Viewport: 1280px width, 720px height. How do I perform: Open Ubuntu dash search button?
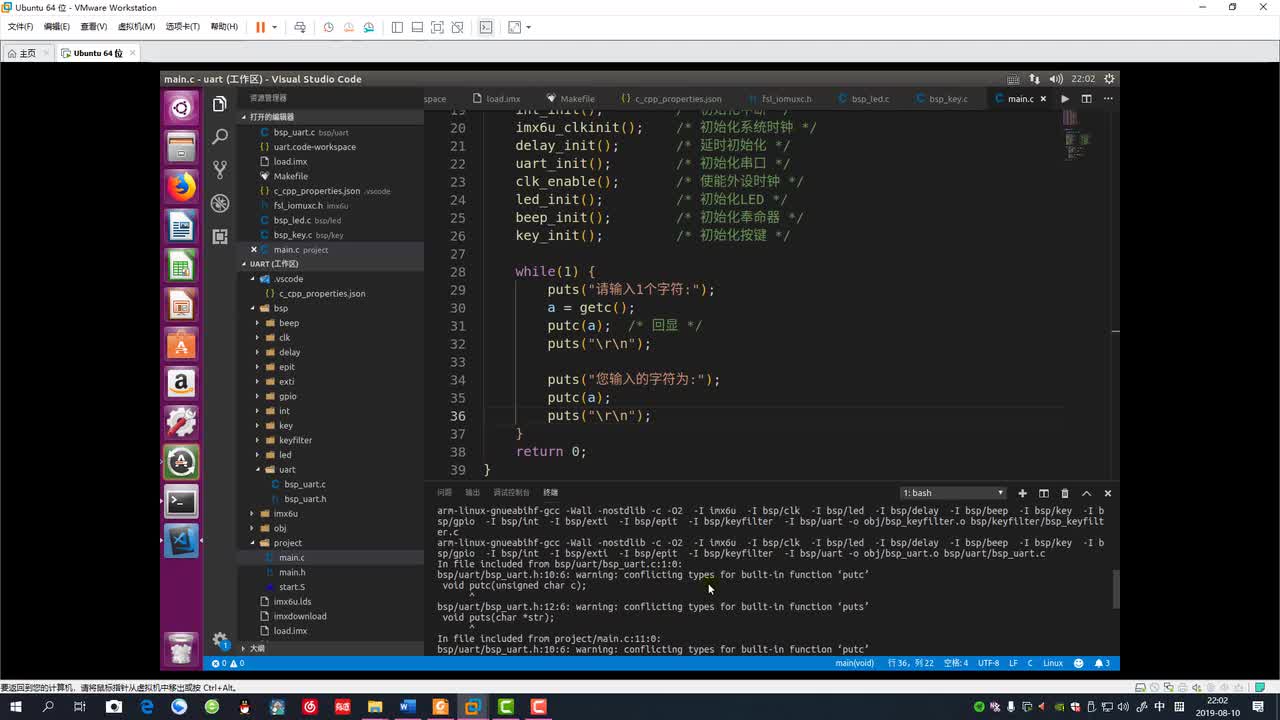click(x=181, y=108)
